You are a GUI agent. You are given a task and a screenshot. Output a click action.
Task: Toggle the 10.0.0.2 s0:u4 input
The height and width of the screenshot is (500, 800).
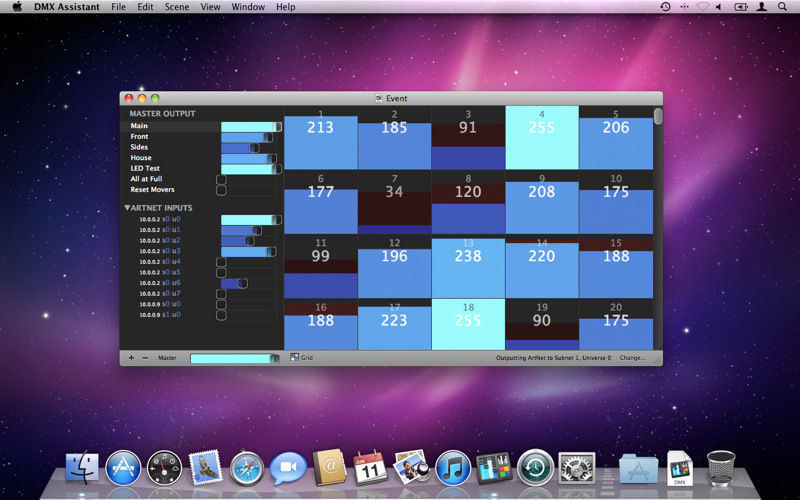pos(221,262)
